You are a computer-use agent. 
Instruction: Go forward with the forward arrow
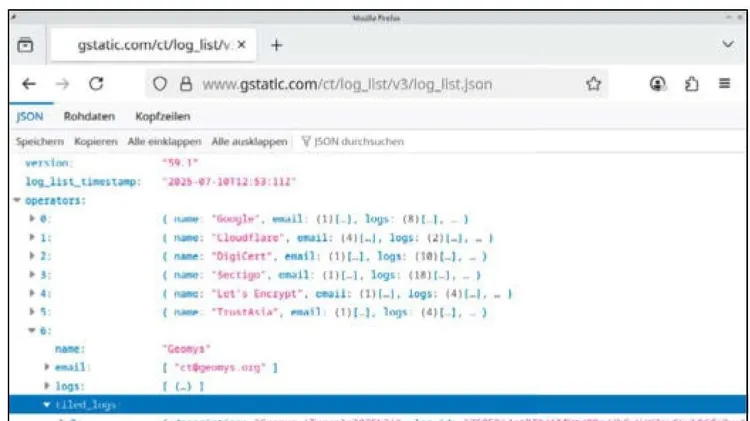[62, 84]
